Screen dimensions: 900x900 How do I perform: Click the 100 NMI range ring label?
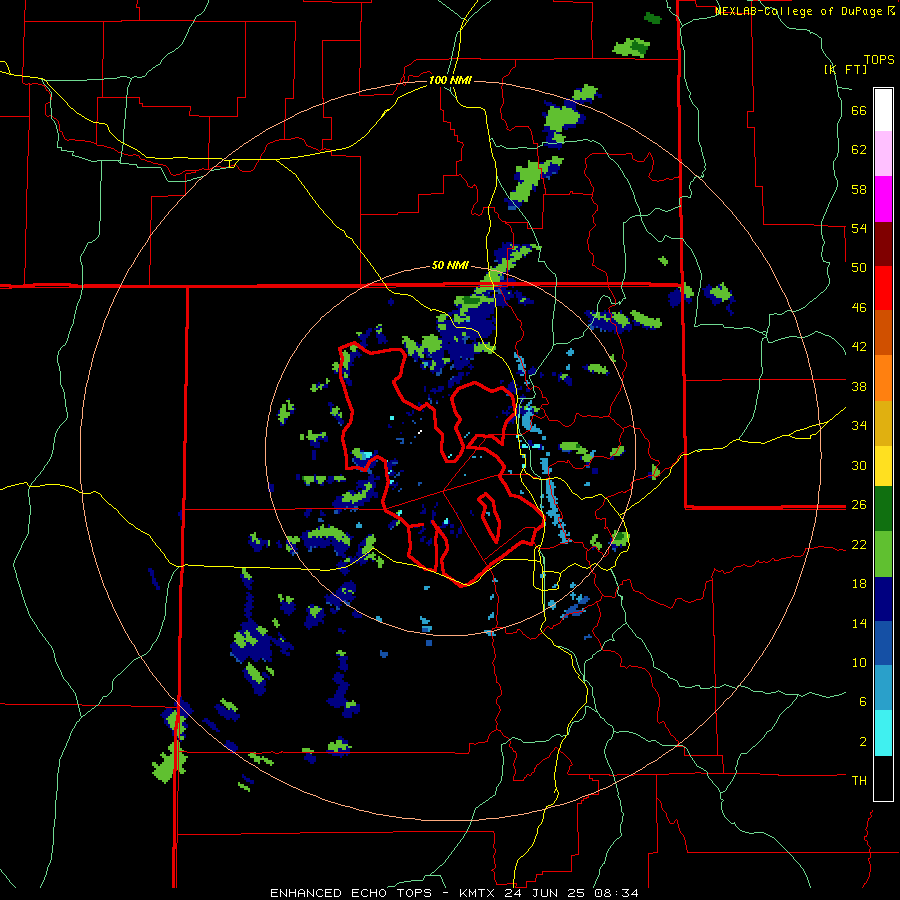(x=450, y=80)
